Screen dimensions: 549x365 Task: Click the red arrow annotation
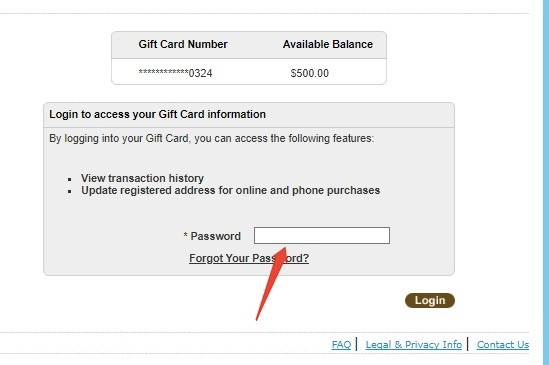(x=271, y=284)
